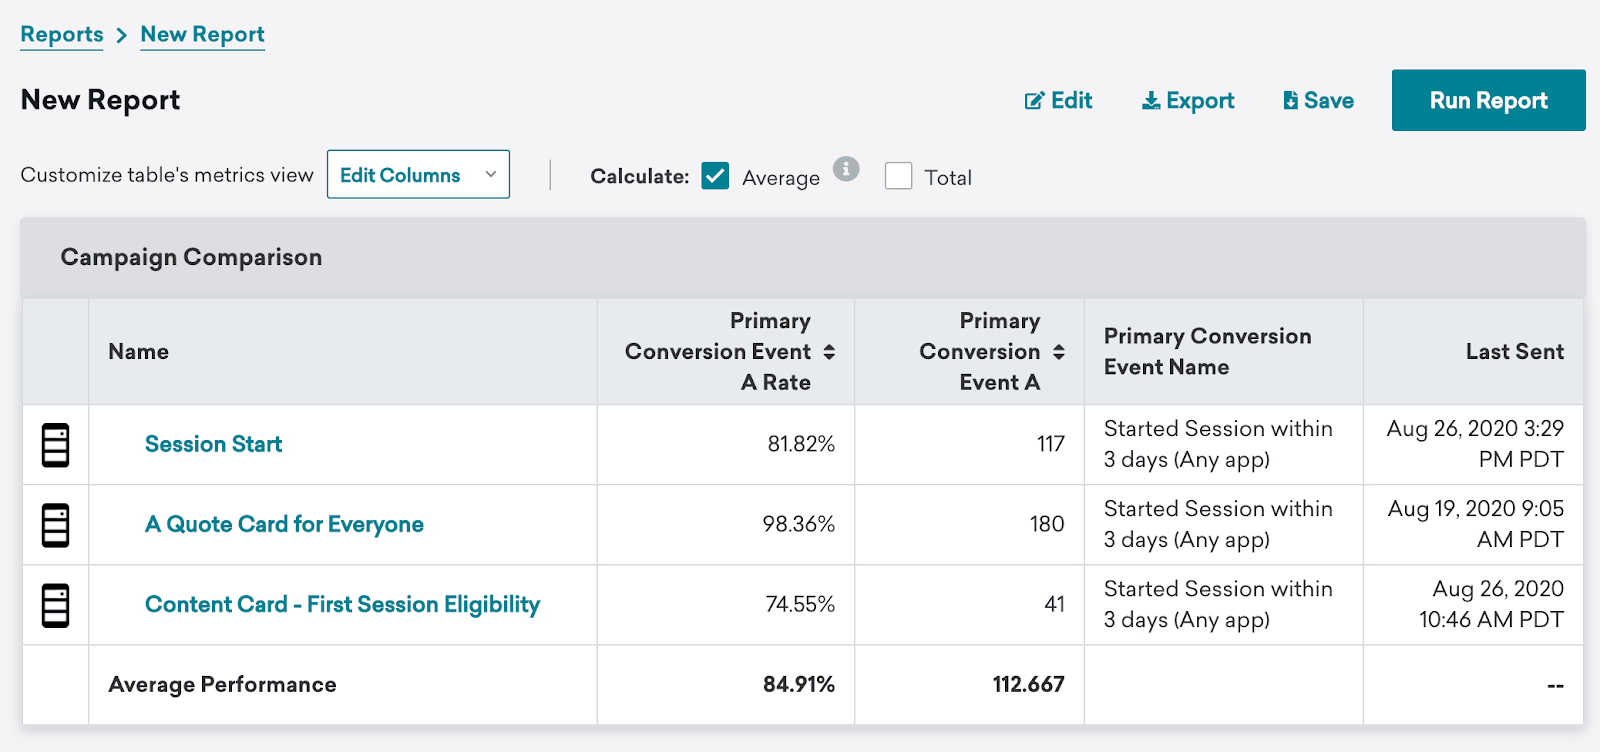
Task: Open the Session Start campaign link
Action: click(214, 444)
